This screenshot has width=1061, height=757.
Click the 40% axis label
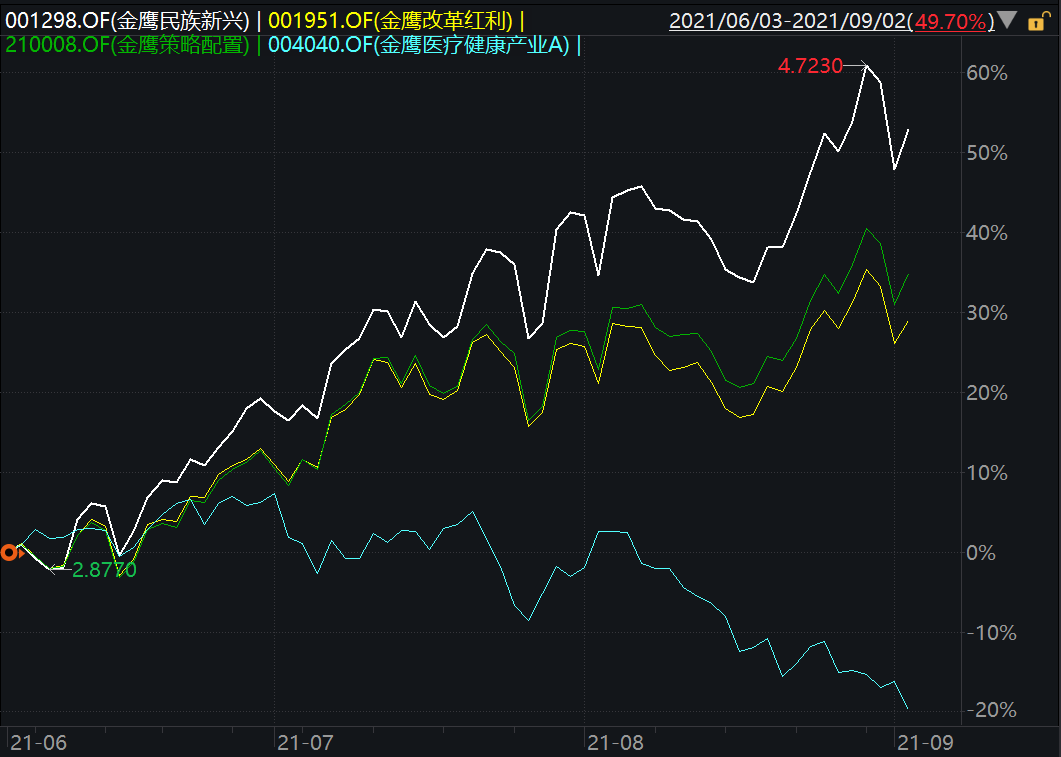coord(987,233)
